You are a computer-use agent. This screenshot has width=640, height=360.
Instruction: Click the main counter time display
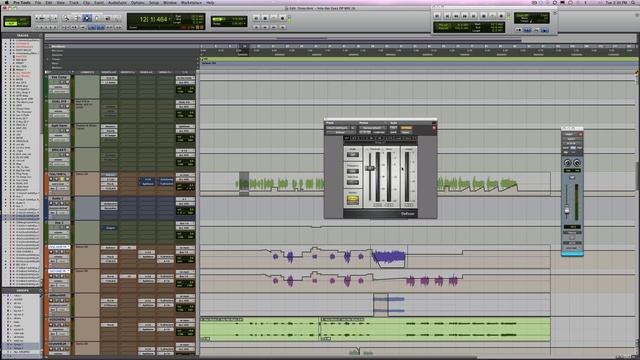click(153, 19)
